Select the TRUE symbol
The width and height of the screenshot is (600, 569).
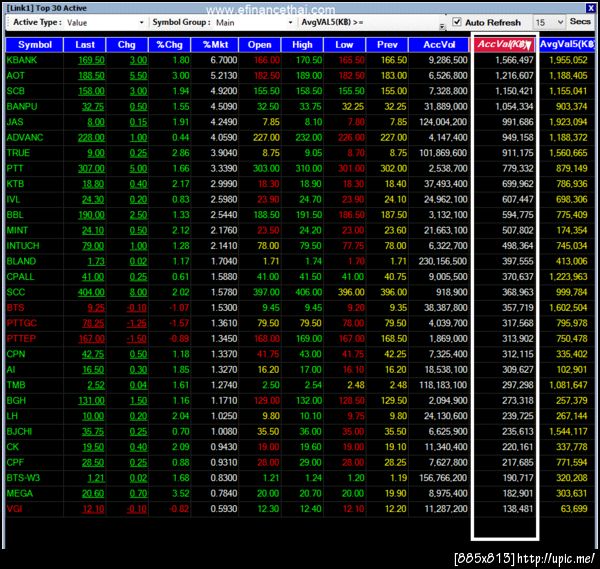click(x=18, y=153)
